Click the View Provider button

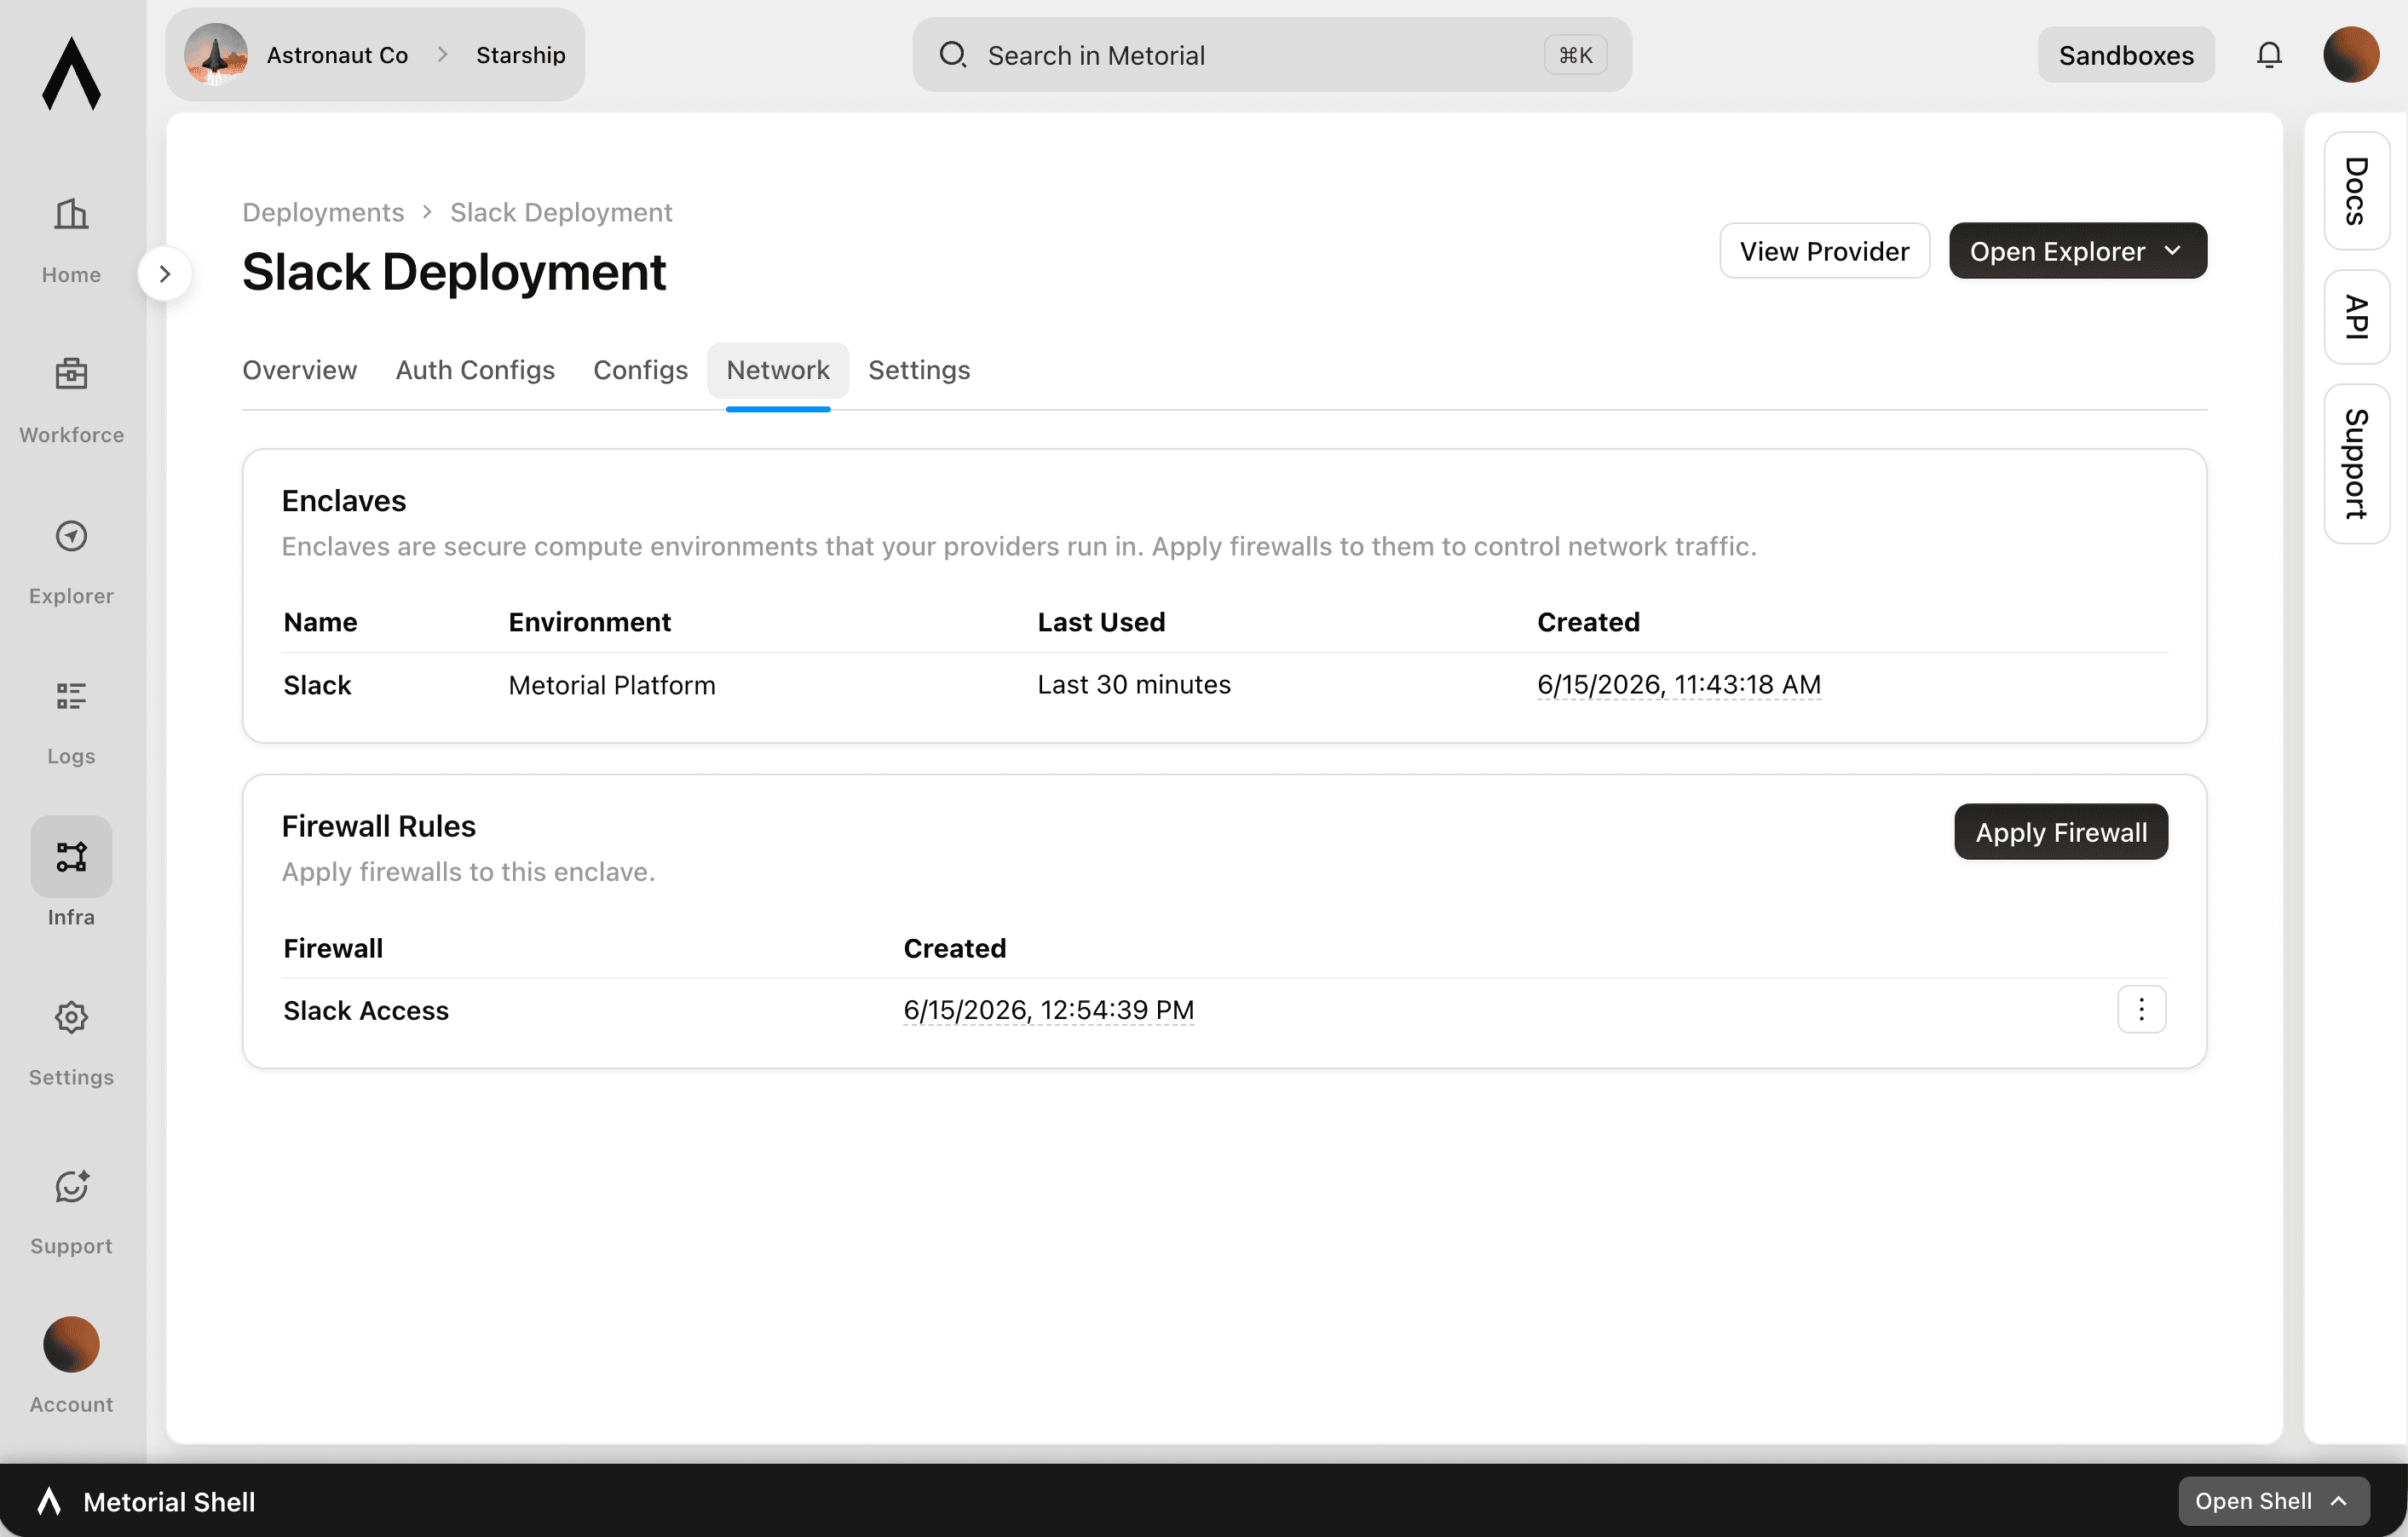point(1824,251)
